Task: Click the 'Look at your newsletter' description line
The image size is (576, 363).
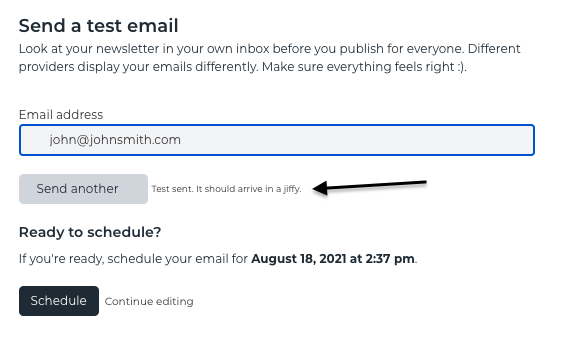Action: click(270, 49)
